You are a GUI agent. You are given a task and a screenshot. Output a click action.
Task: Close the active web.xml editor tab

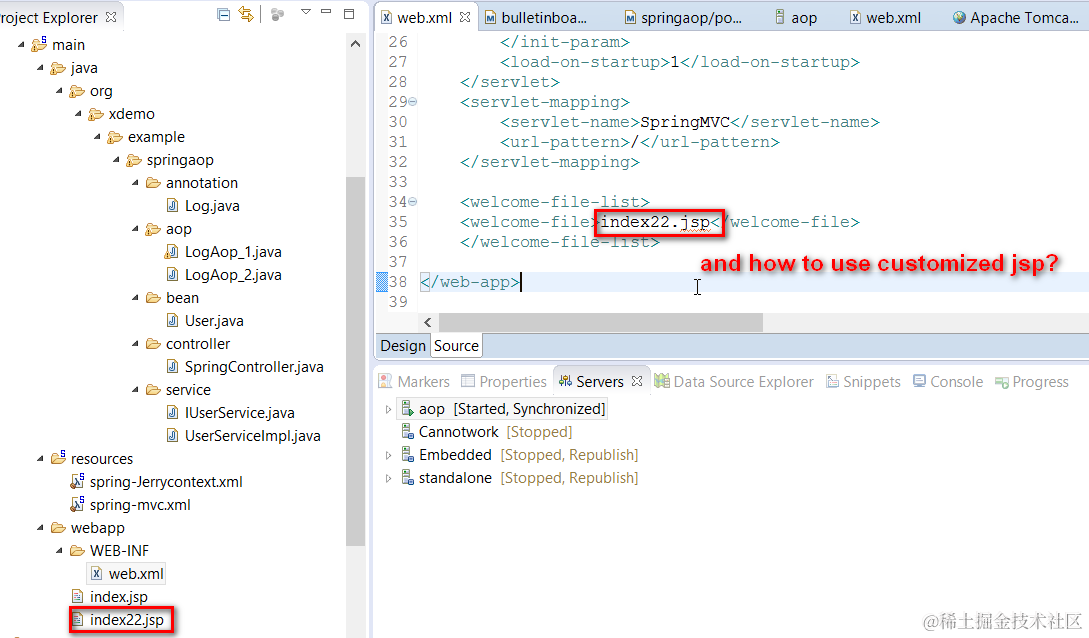[465, 17]
